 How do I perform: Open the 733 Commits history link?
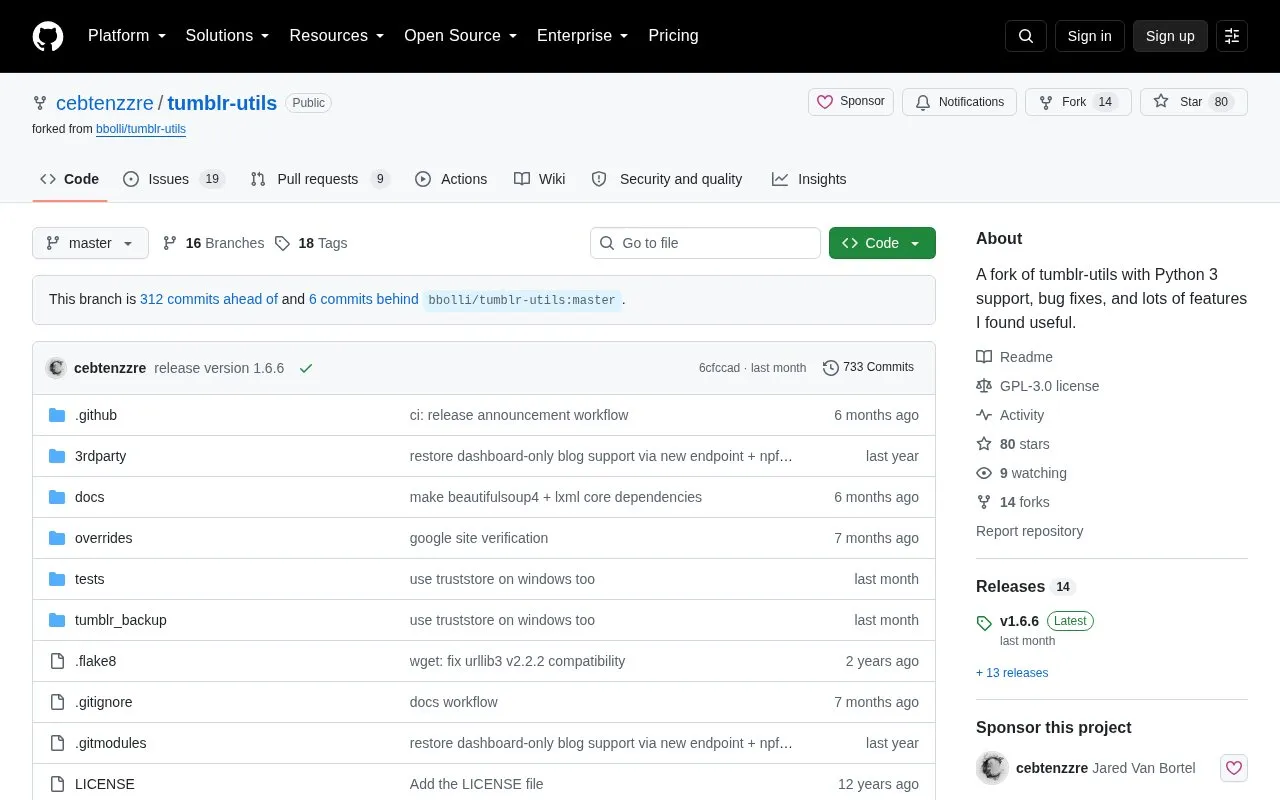point(868,368)
